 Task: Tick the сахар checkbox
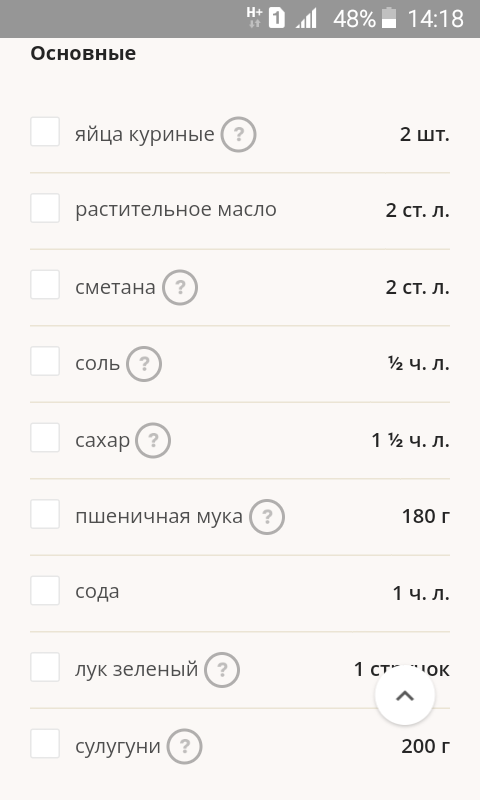[x=45, y=438]
